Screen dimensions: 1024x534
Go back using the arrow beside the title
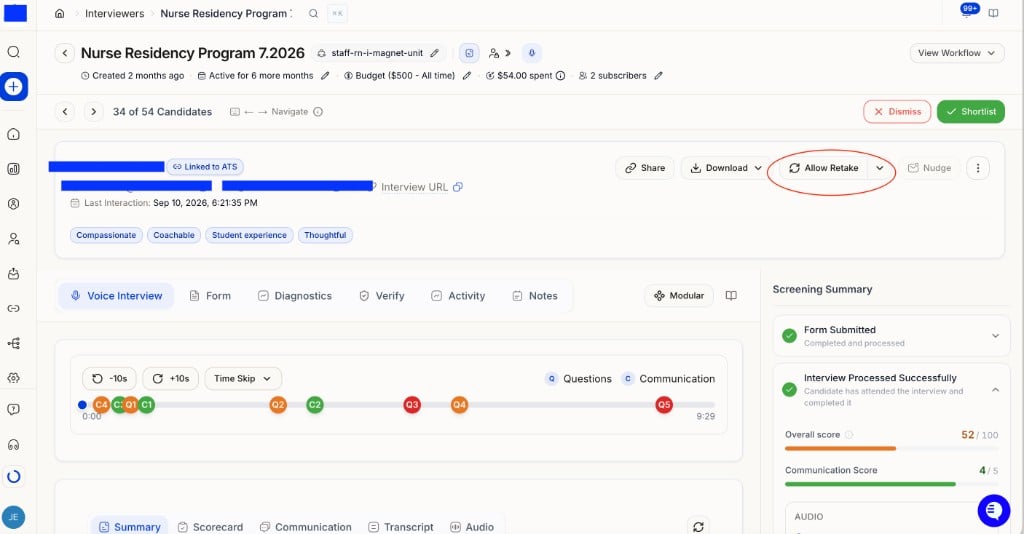64,53
